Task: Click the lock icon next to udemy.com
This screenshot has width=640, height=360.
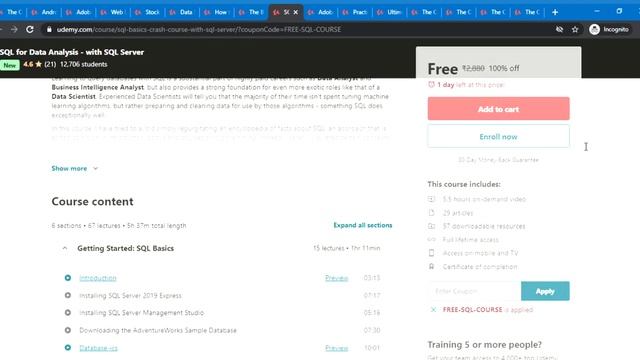Action: pyautogui.click(x=49, y=29)
